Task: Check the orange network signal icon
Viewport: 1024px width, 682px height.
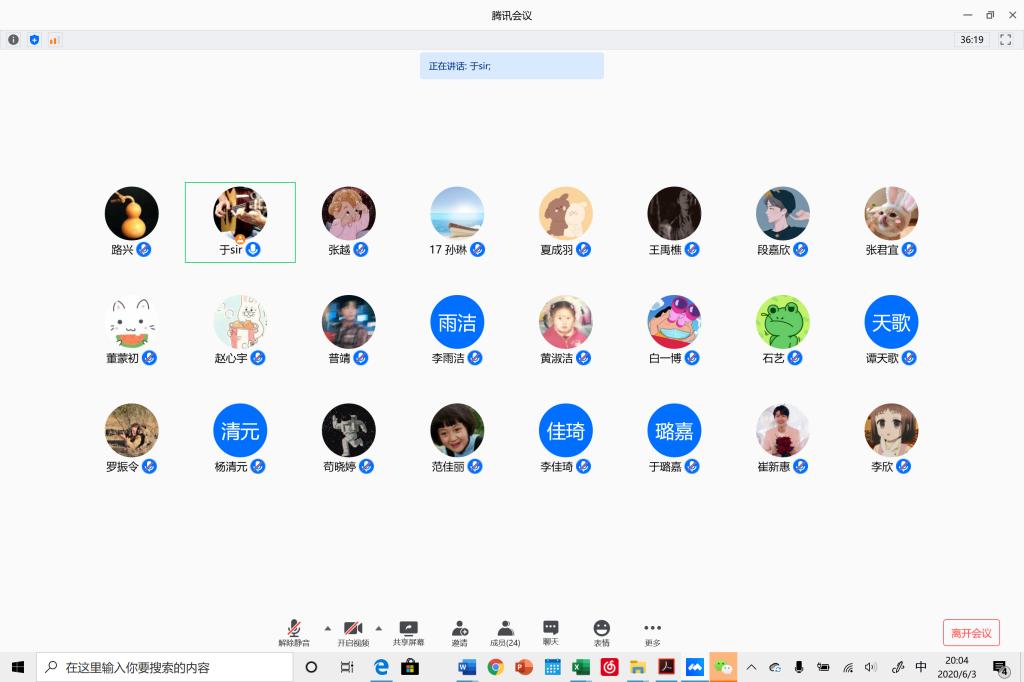Action: coord(54,40)
